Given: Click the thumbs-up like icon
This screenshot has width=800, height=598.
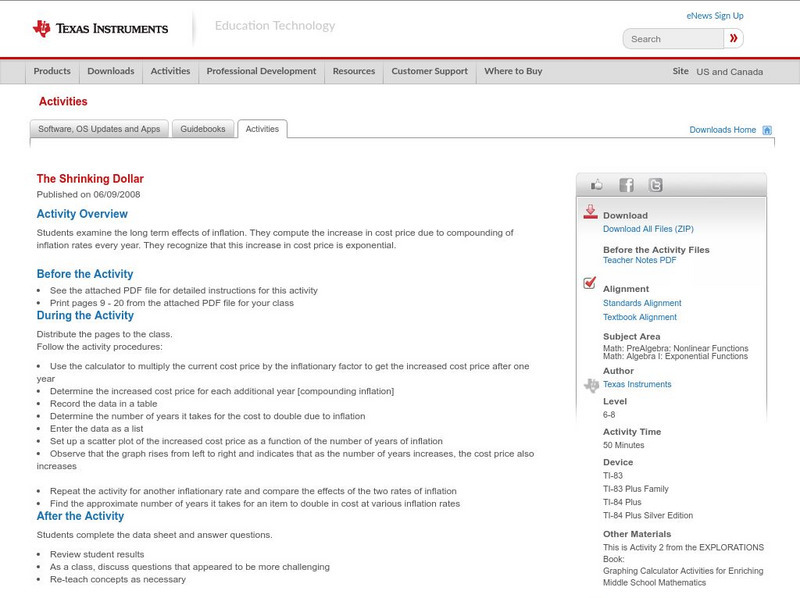Looking at the screenshot, I should [x=596, y=185].
